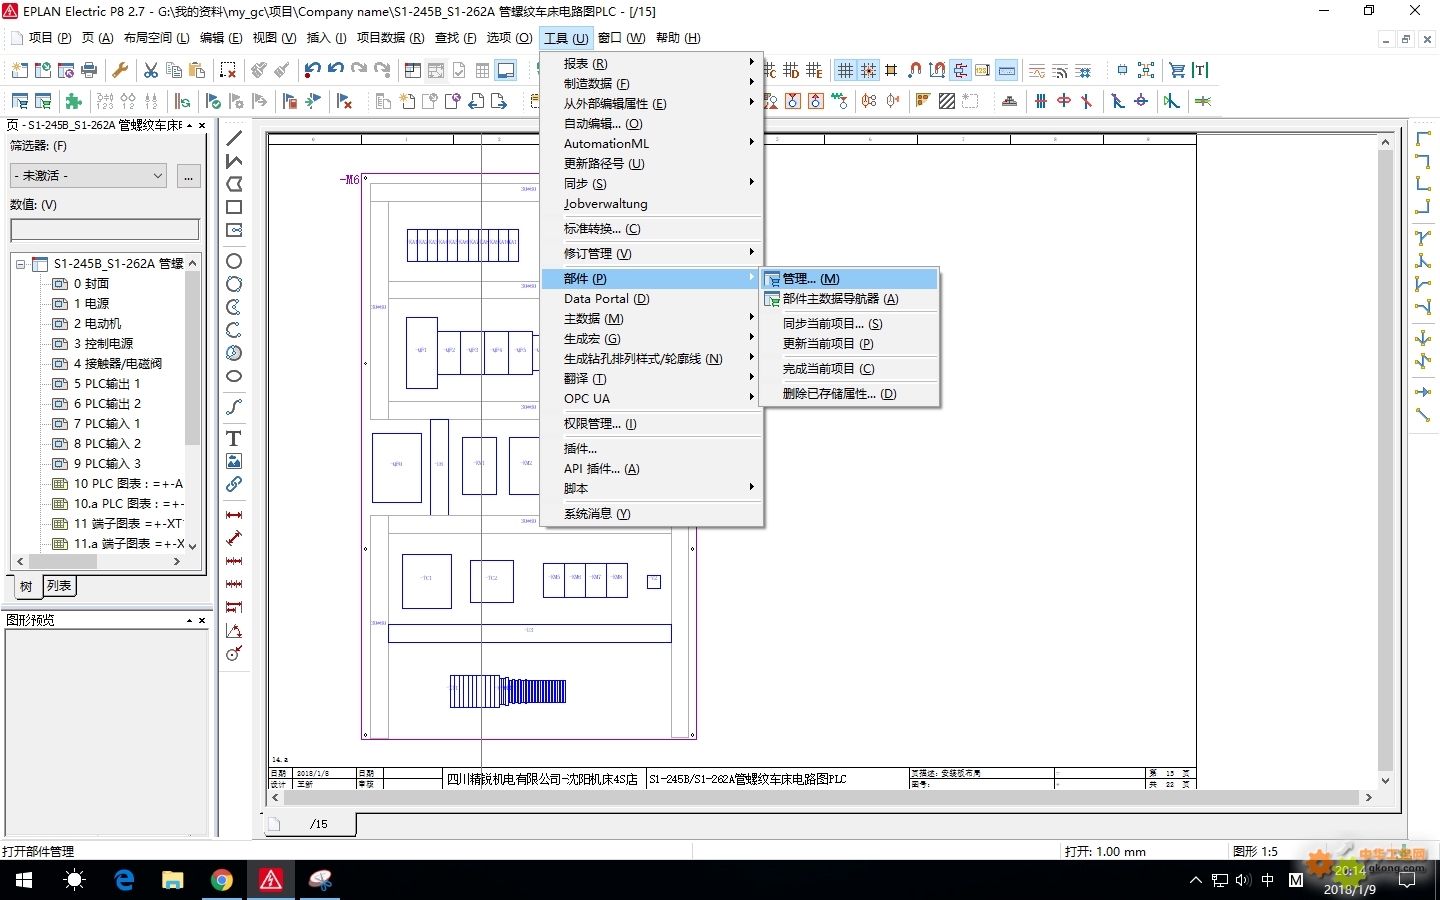Expand the 同步 (S) submenu
The image size is (1440, 900).
tap(651, 183)
